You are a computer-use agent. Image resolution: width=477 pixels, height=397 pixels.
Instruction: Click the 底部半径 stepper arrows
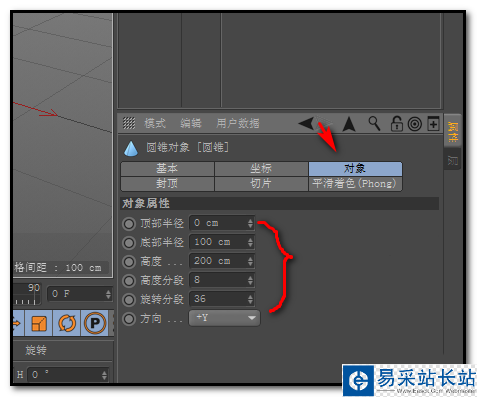tap(250, 242)
